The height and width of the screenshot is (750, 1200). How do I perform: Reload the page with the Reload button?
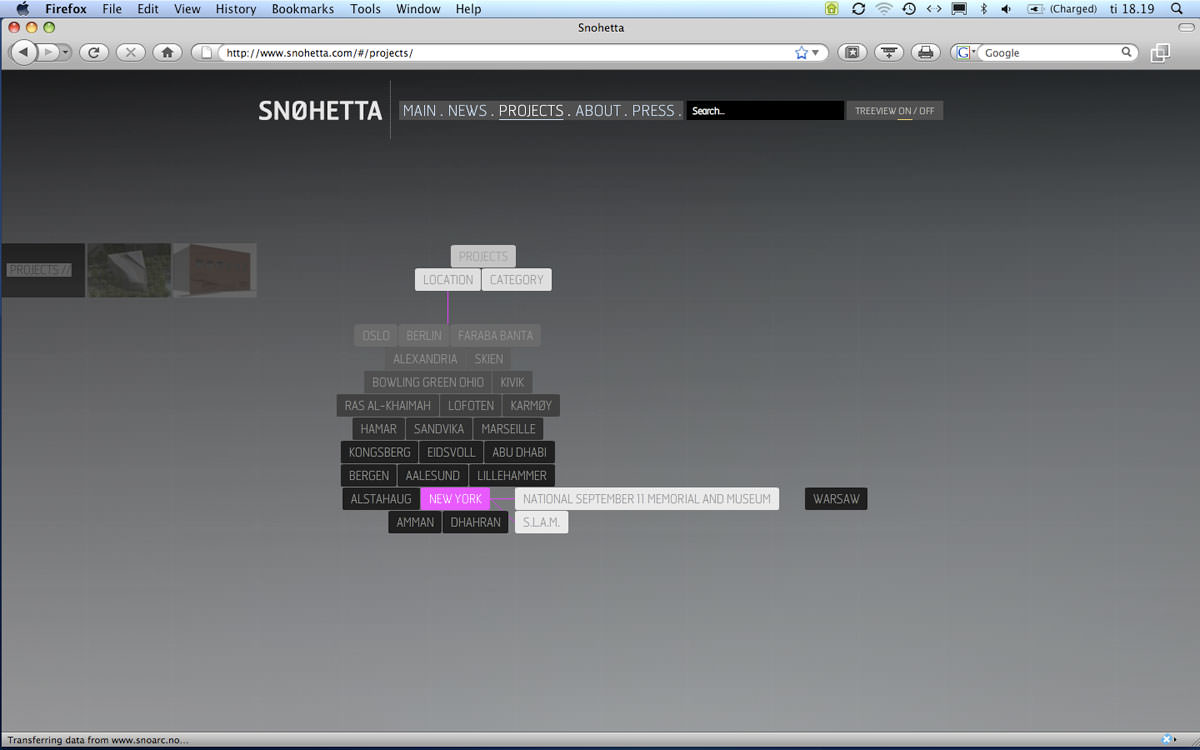(x=94, y=52)
